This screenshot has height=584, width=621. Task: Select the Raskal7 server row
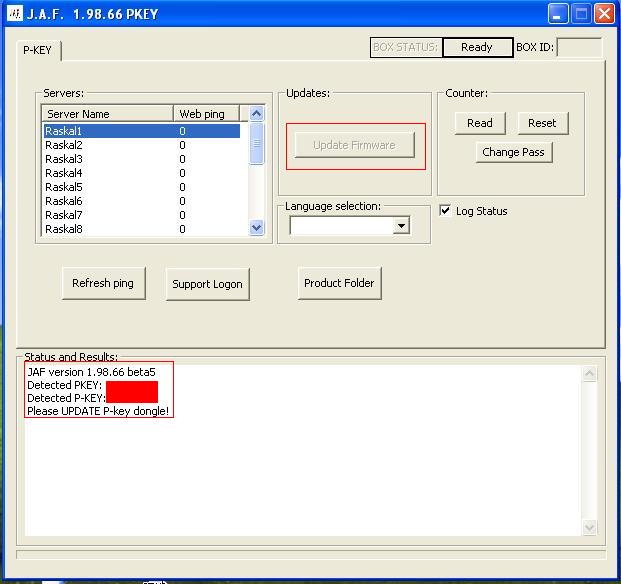pos(142,215)
